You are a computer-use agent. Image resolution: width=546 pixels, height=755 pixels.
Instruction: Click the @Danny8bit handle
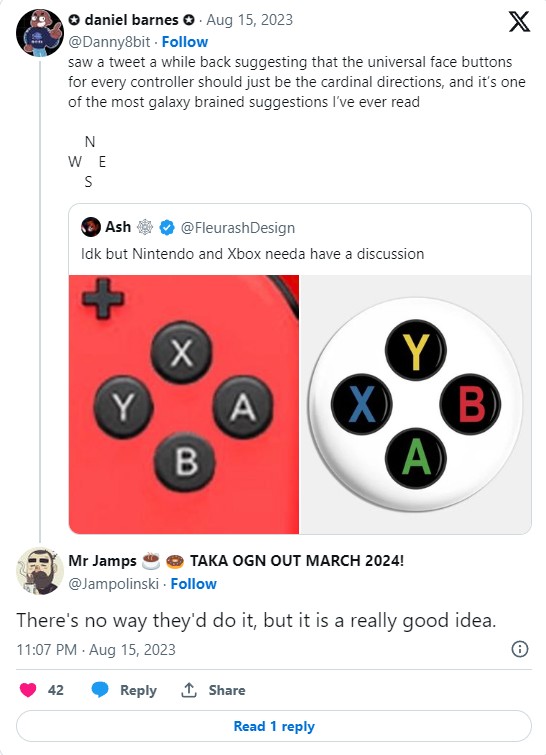[109, 42]
